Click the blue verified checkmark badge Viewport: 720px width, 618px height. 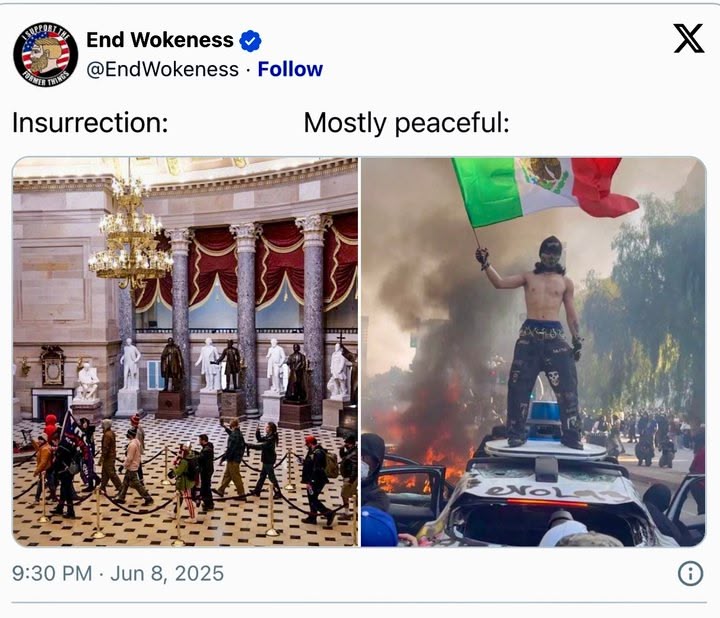pos(250,41)
